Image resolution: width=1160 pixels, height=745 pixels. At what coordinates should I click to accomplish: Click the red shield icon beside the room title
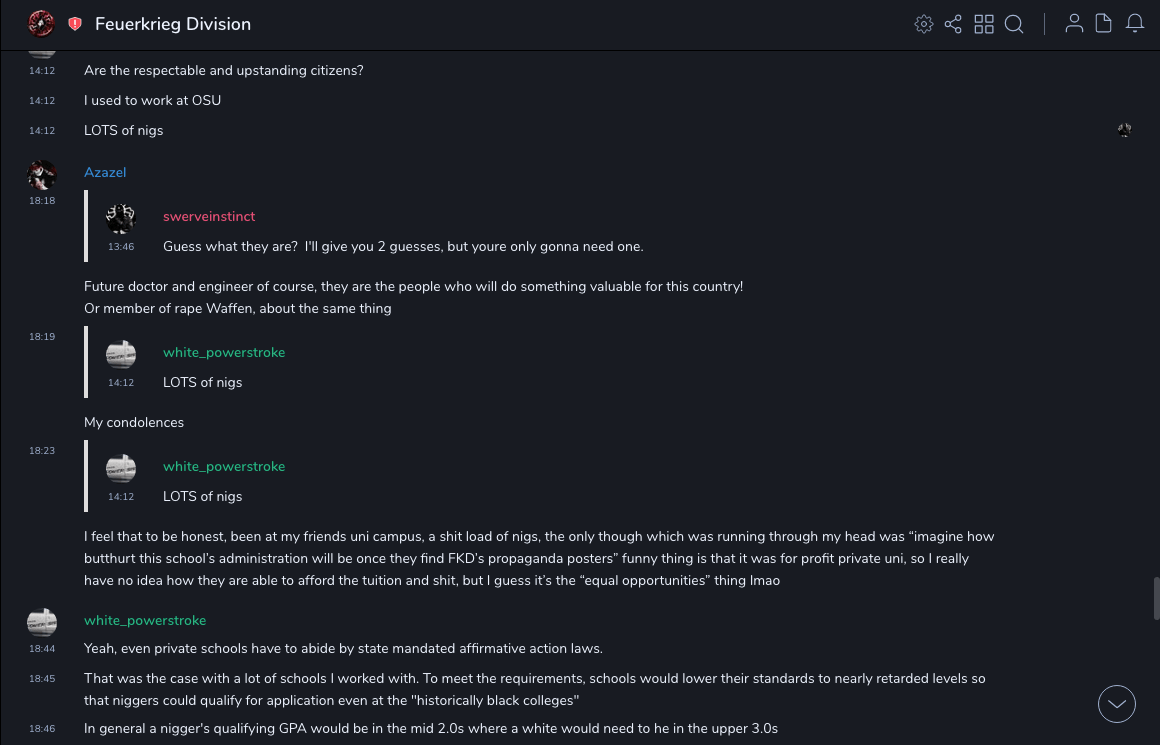pos(75,24)
